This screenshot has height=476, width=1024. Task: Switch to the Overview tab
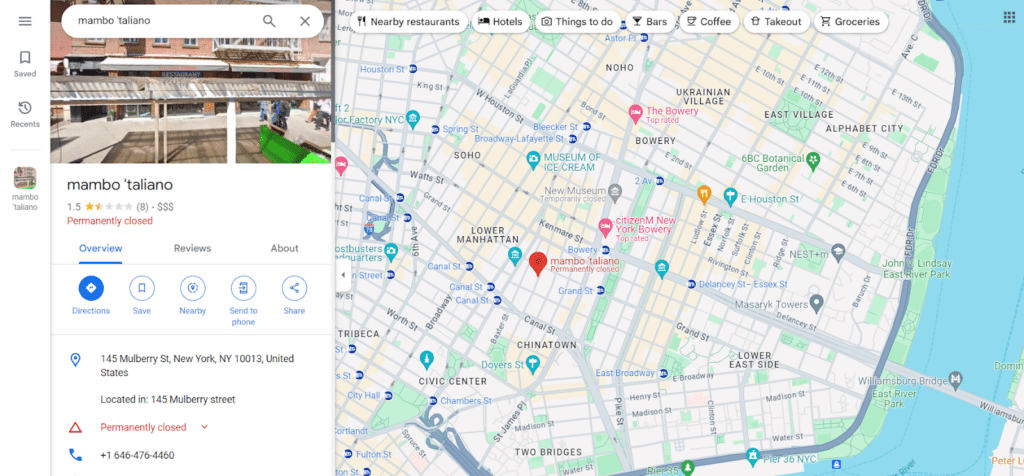(101, 249)
